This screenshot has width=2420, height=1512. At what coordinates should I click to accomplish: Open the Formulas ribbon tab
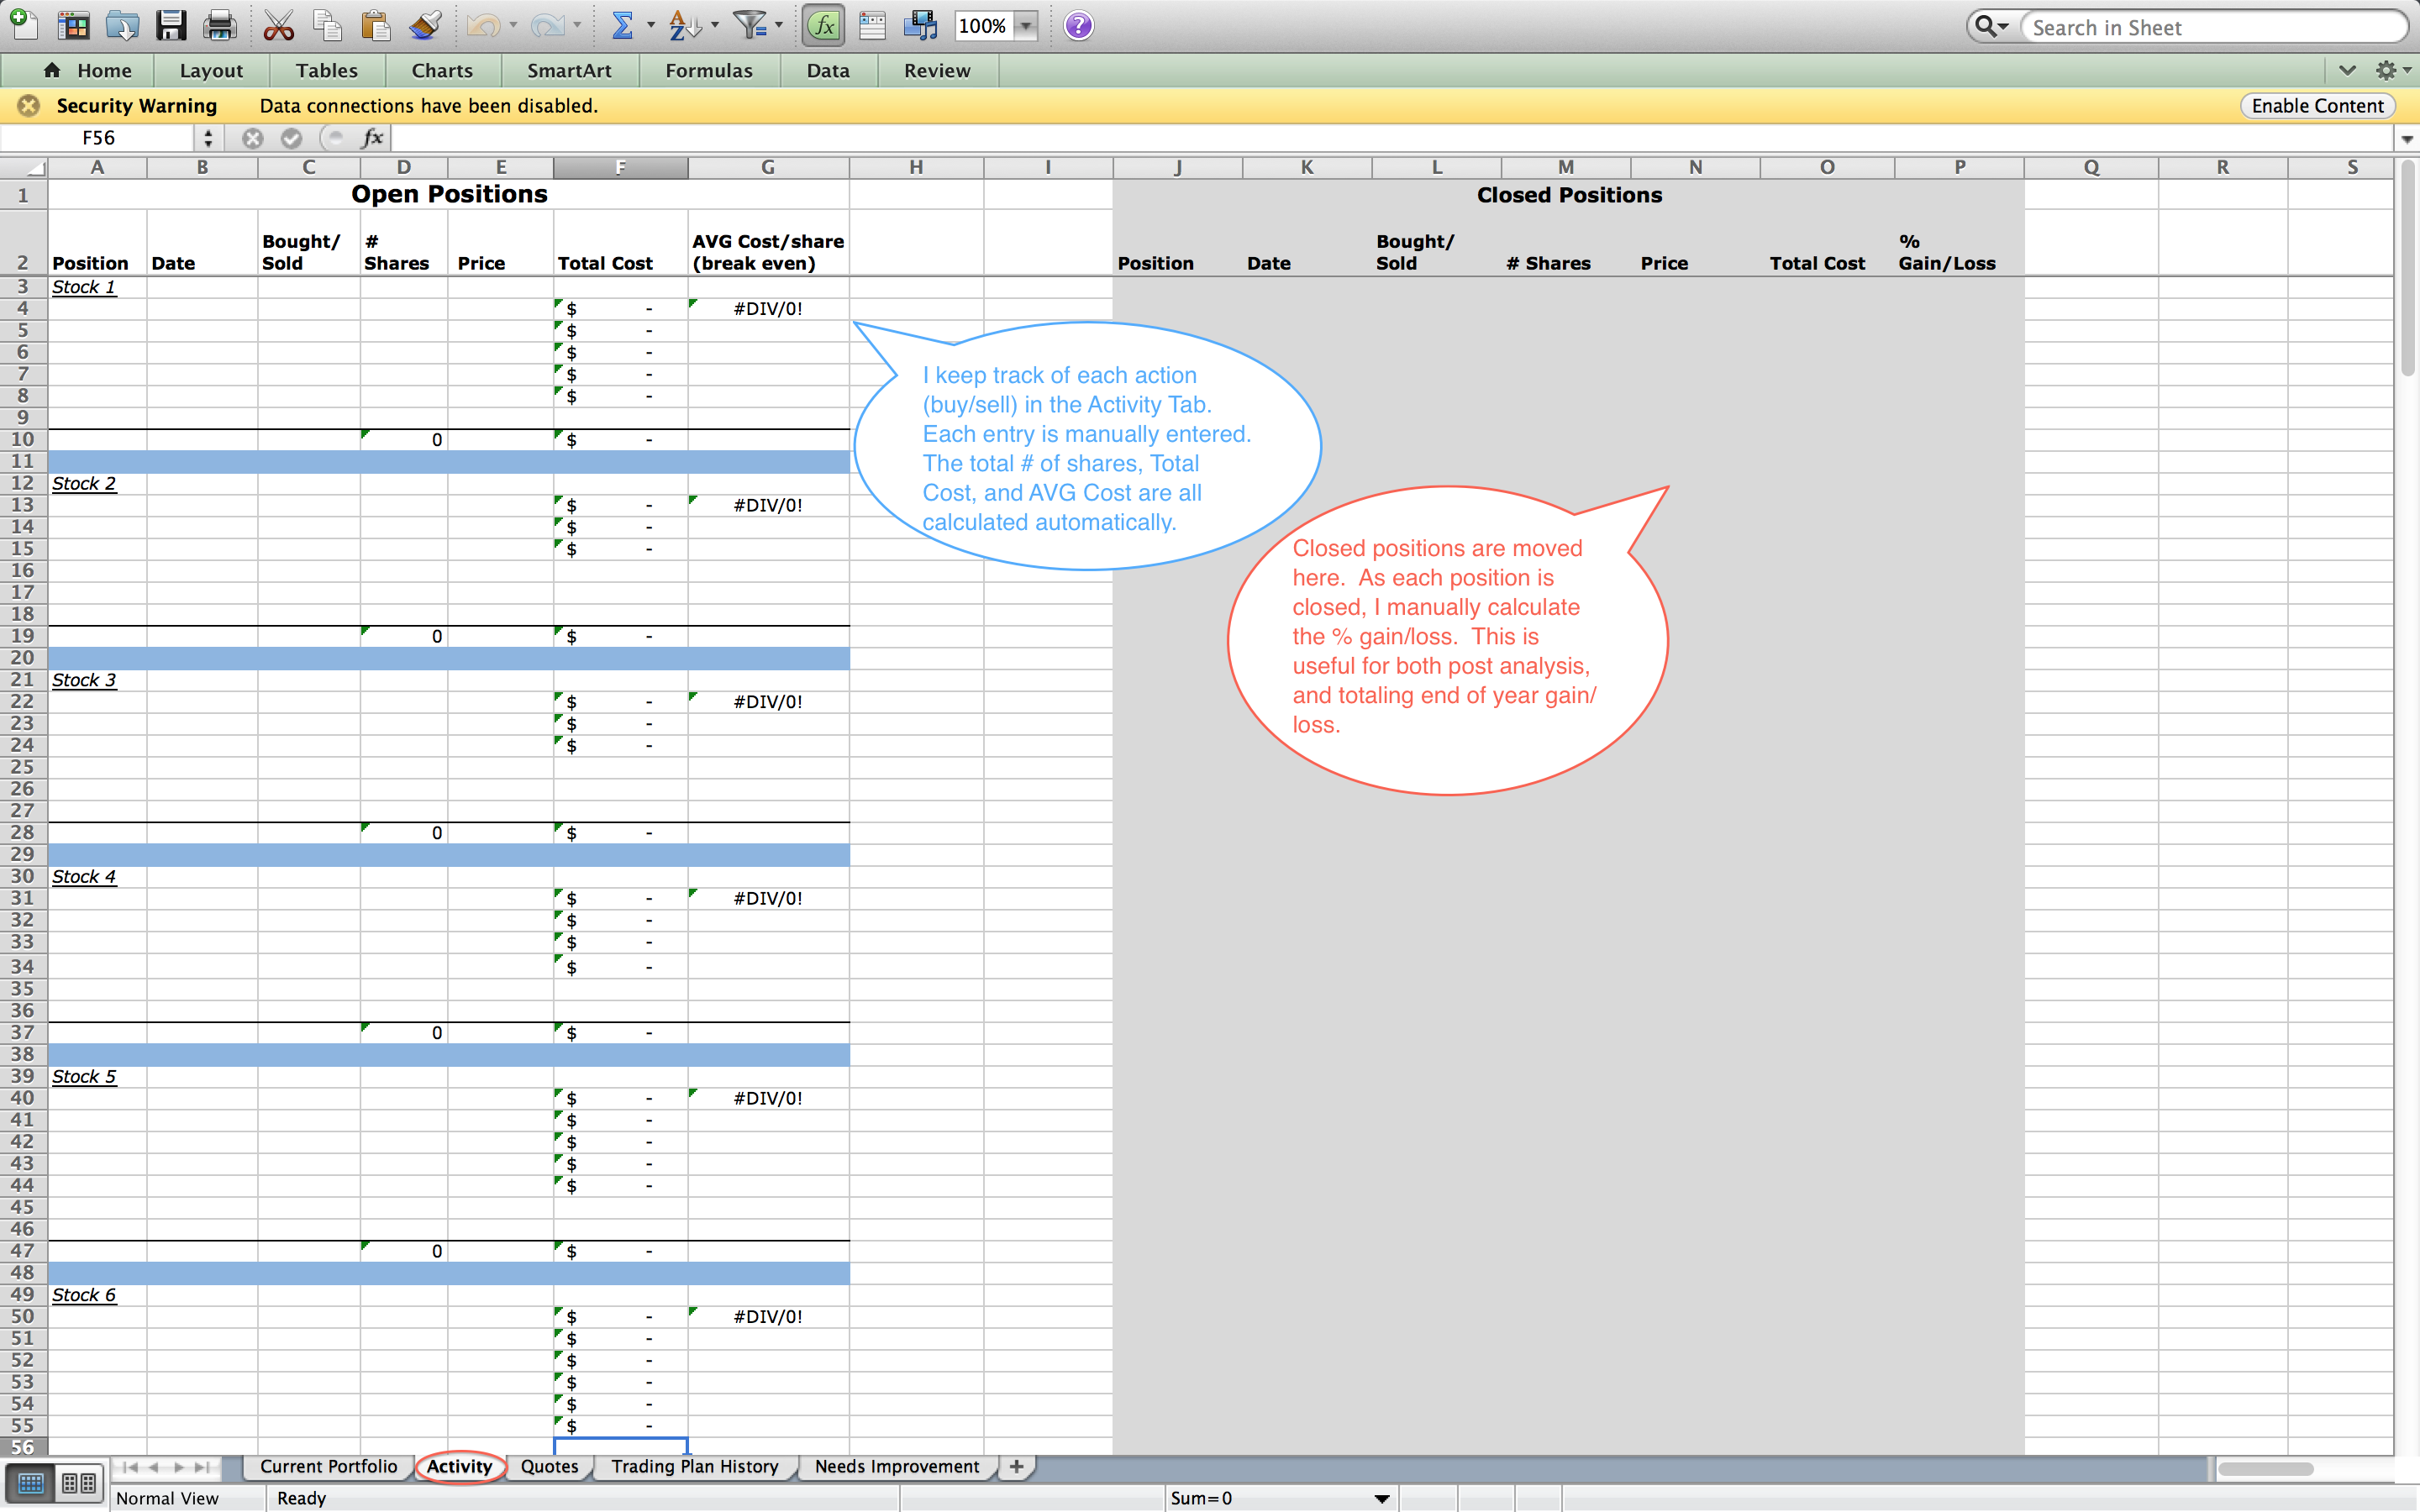(708, 70)
